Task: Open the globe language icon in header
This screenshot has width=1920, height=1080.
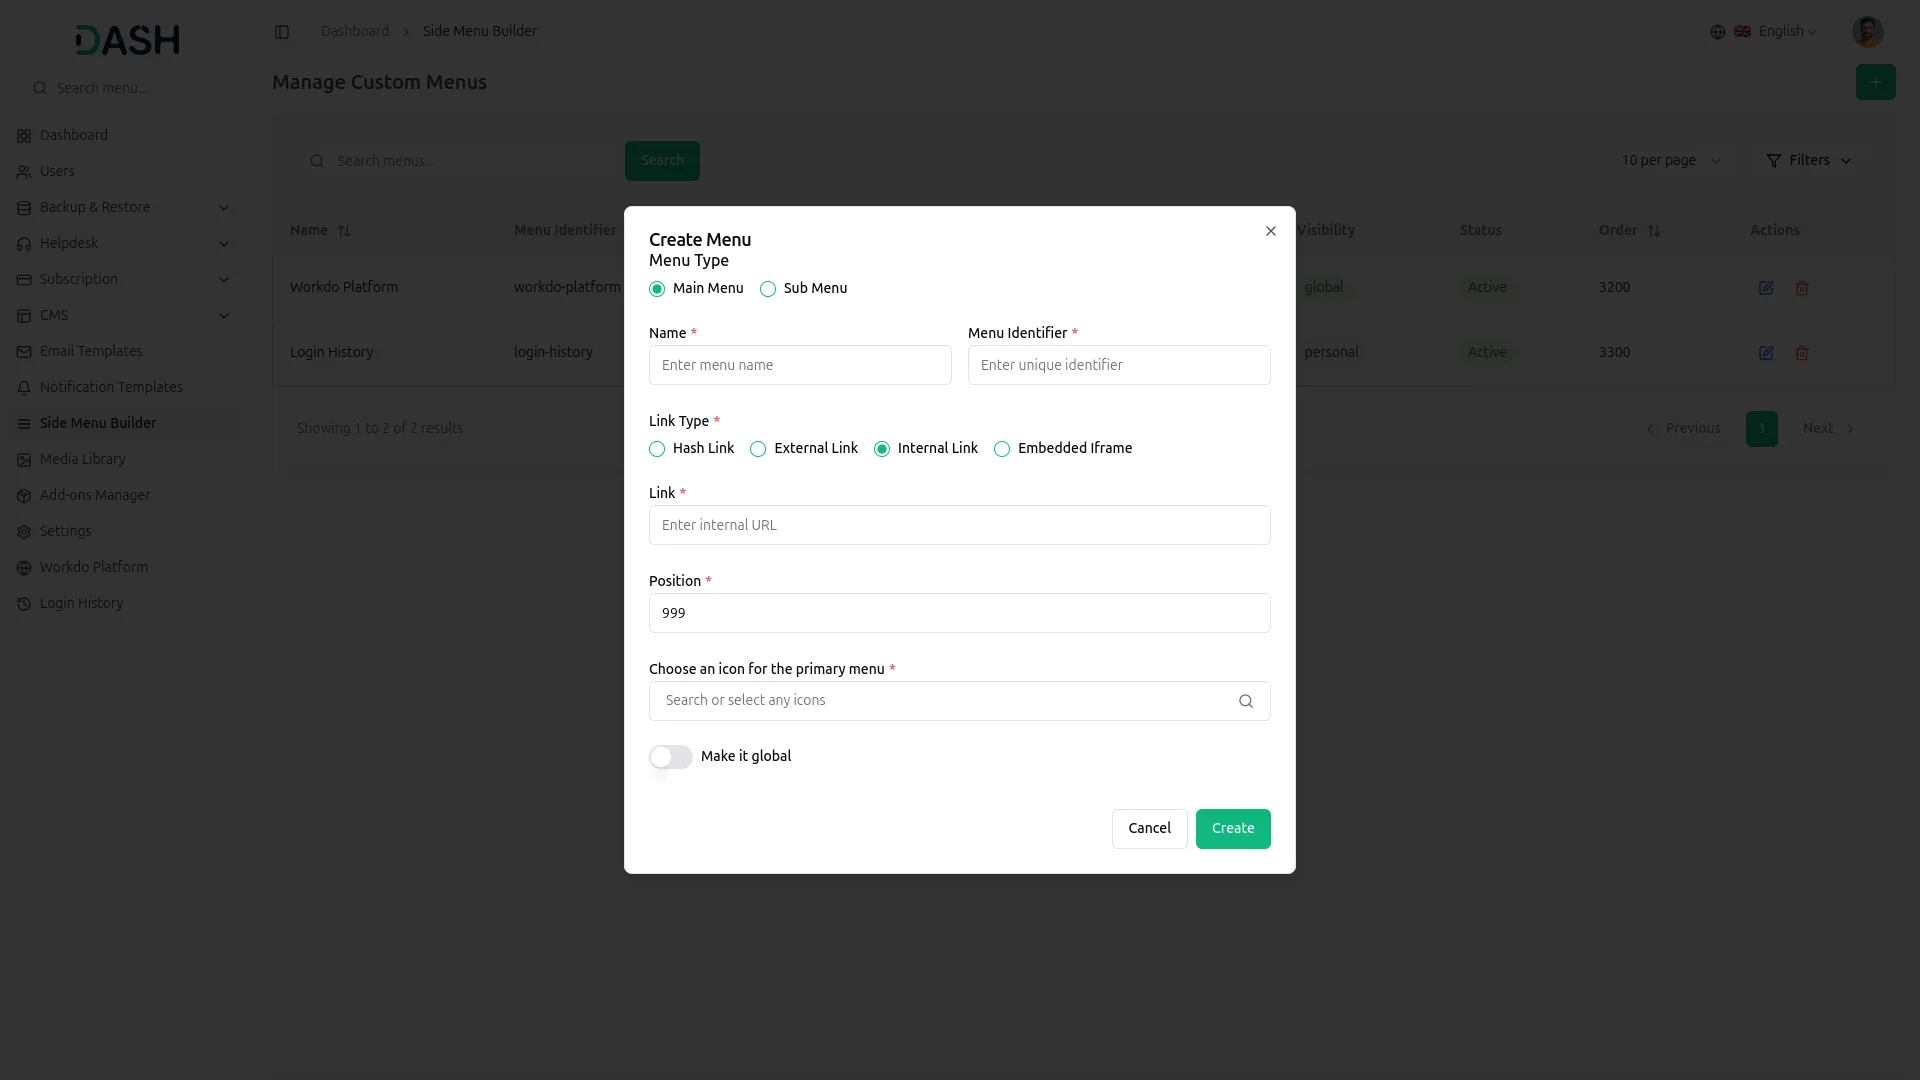Action: [x=1718, y=31]
